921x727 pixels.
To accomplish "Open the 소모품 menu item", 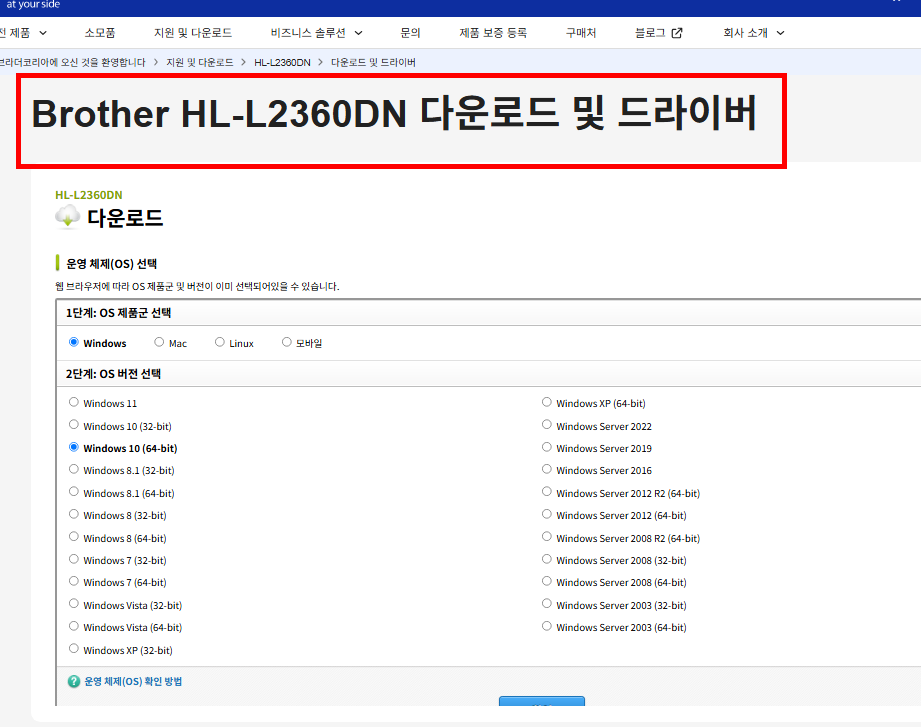I will (100, 33).
